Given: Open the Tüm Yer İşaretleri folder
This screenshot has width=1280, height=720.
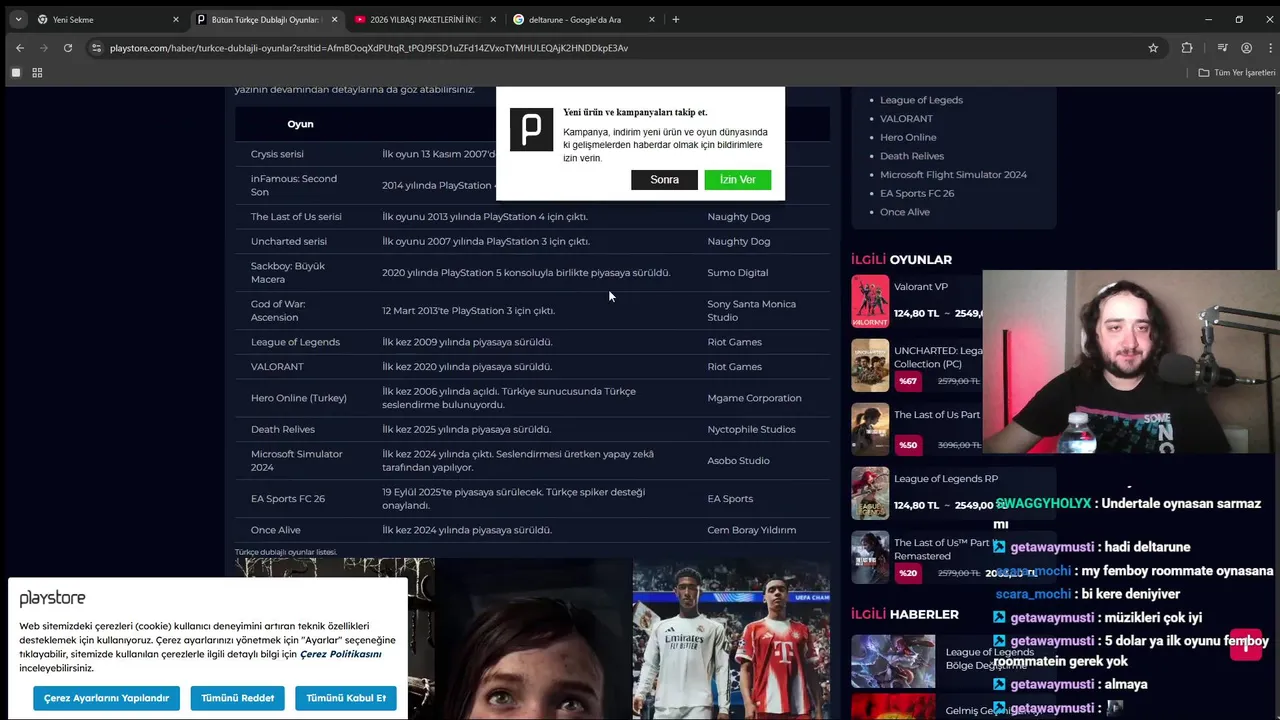Looking at the screenshot, I should 1237,73.
